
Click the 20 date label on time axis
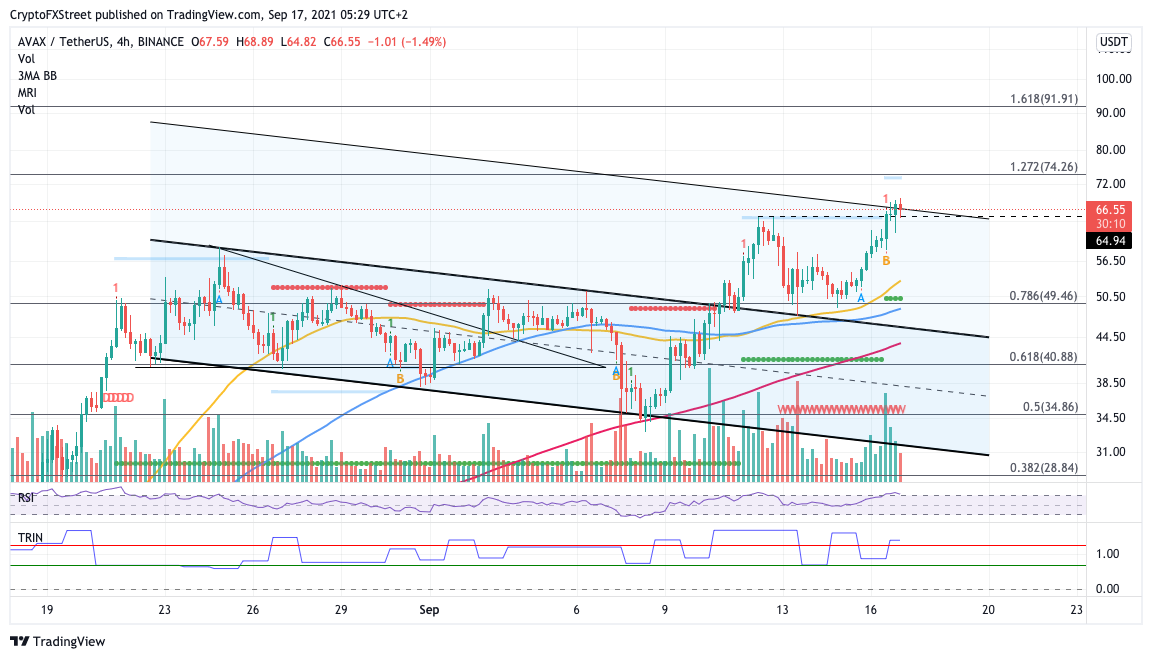click(x=989, y=610)
